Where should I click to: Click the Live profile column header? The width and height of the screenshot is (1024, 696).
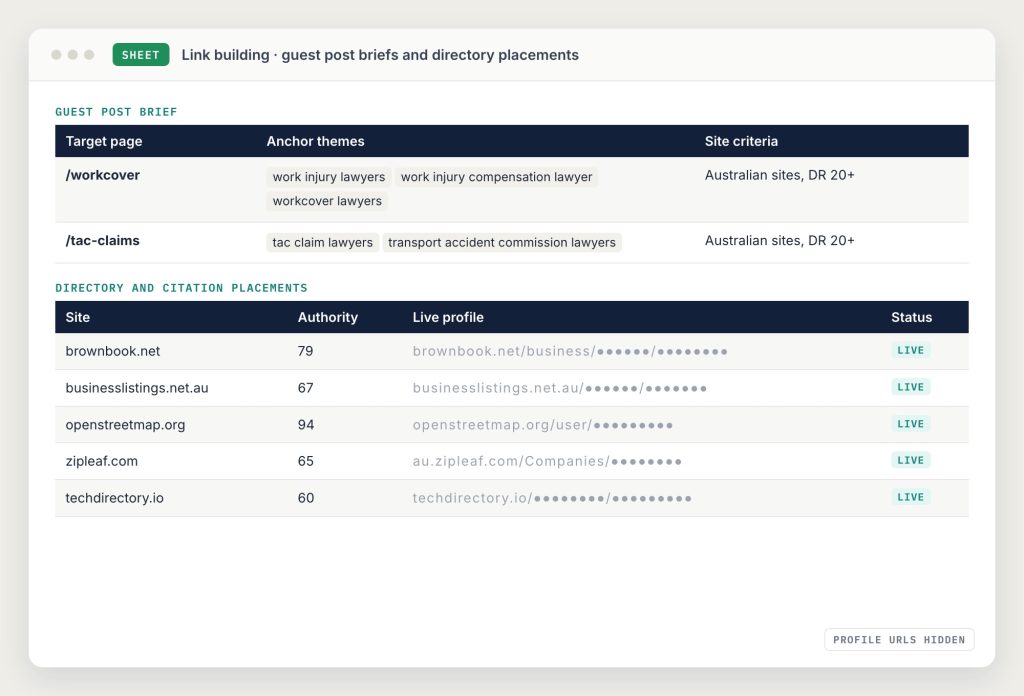coord(448,317)
